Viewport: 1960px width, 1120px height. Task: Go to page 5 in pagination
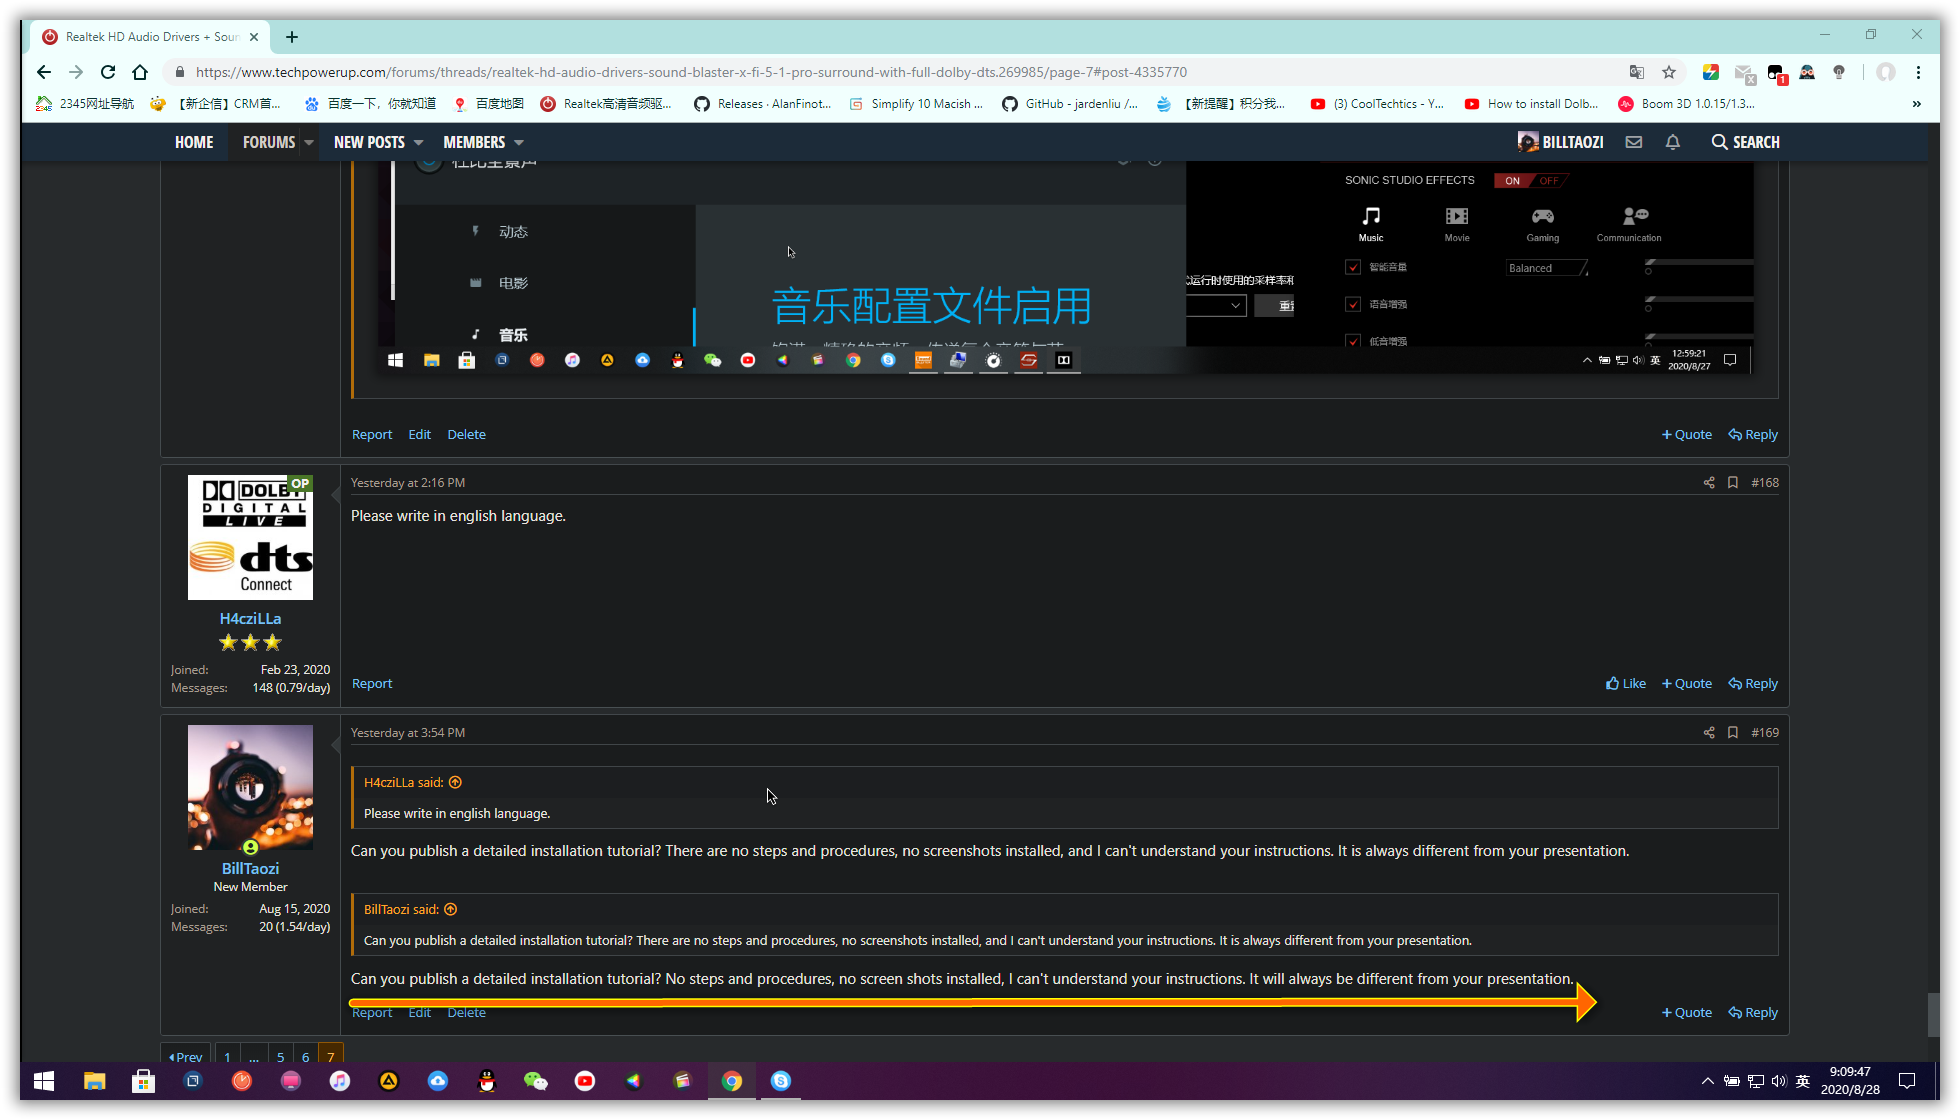281,1055
